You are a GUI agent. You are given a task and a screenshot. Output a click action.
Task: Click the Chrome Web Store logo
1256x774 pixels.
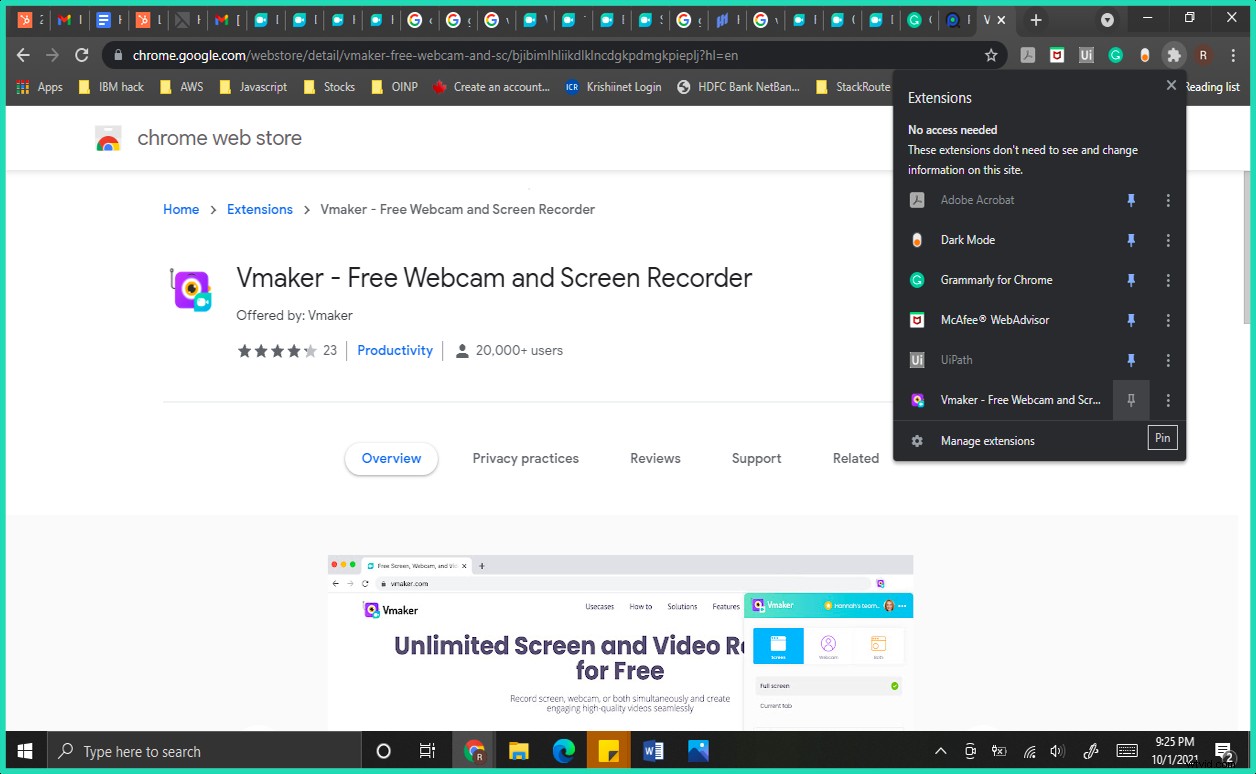coord(108,138)
